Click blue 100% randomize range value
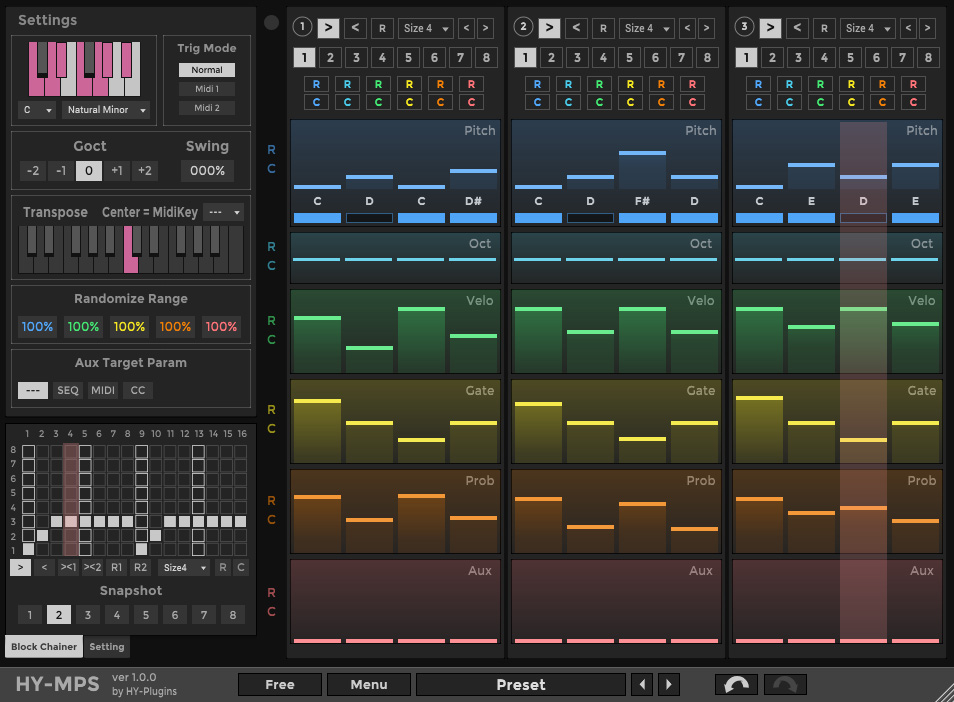 tap(37, 327)
